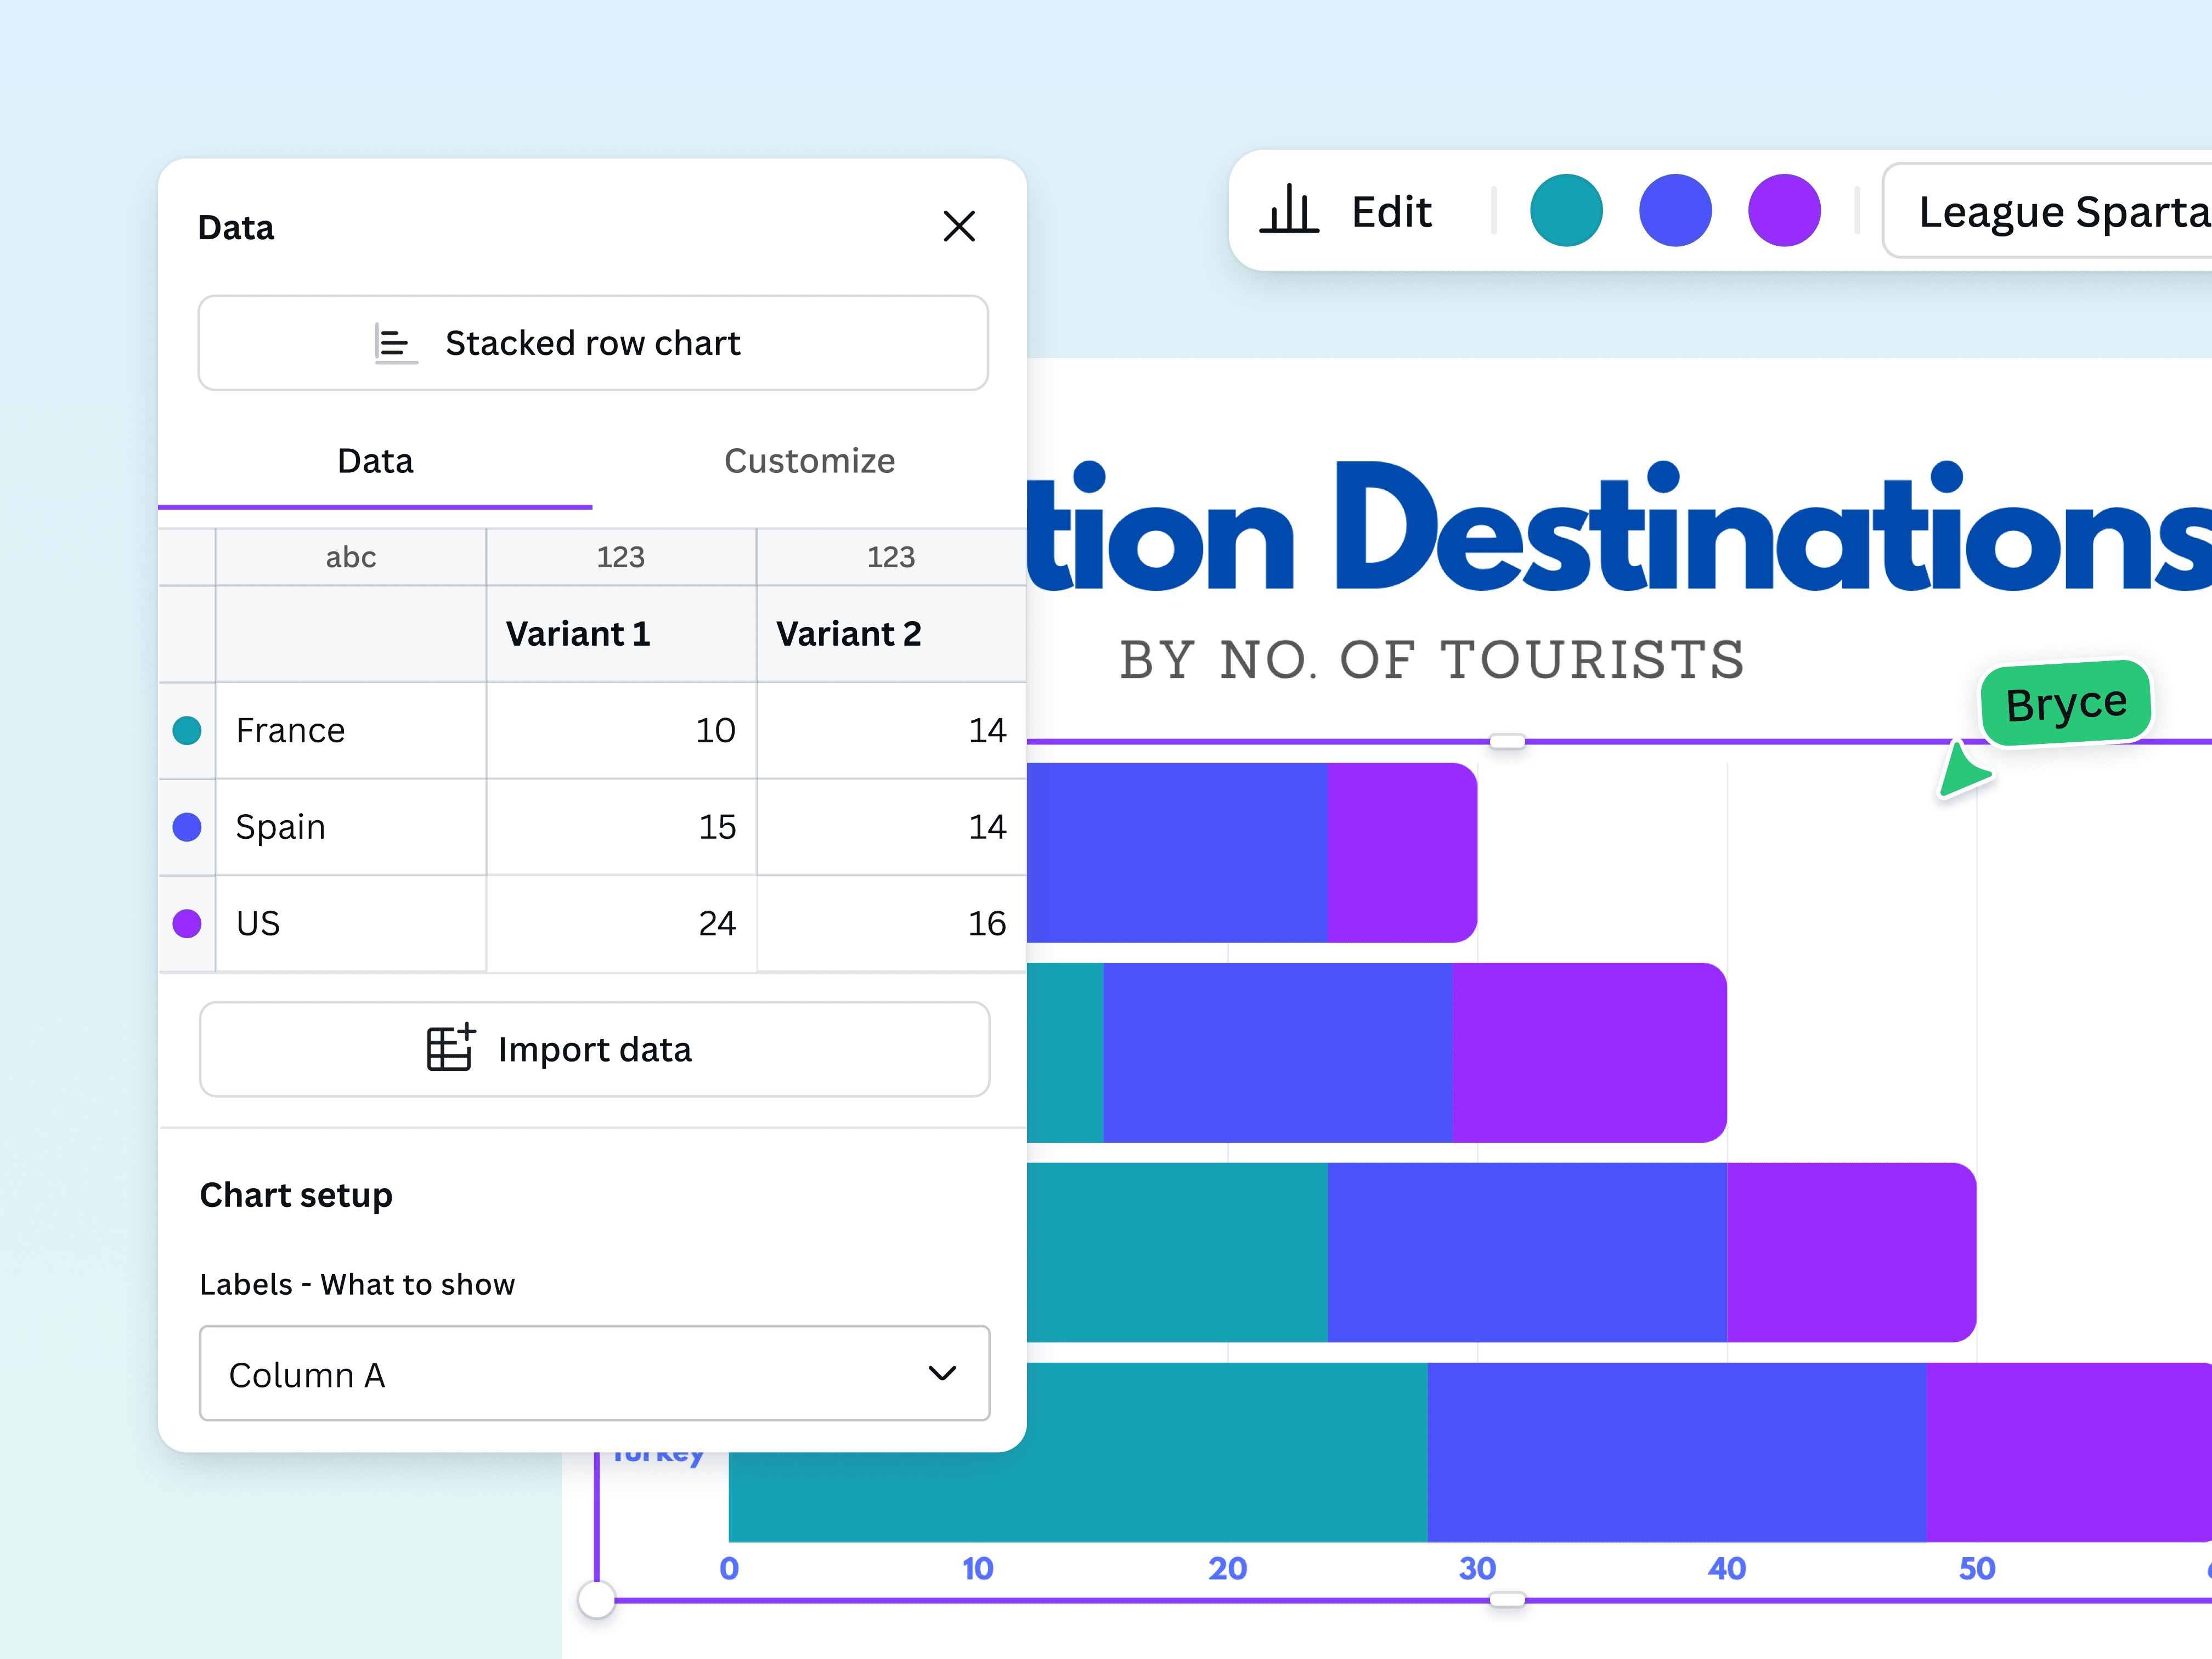Viewport: 2212px width, 1659px height.
Task: Open the Column A labels dropdown
Action: [594, 1374]
